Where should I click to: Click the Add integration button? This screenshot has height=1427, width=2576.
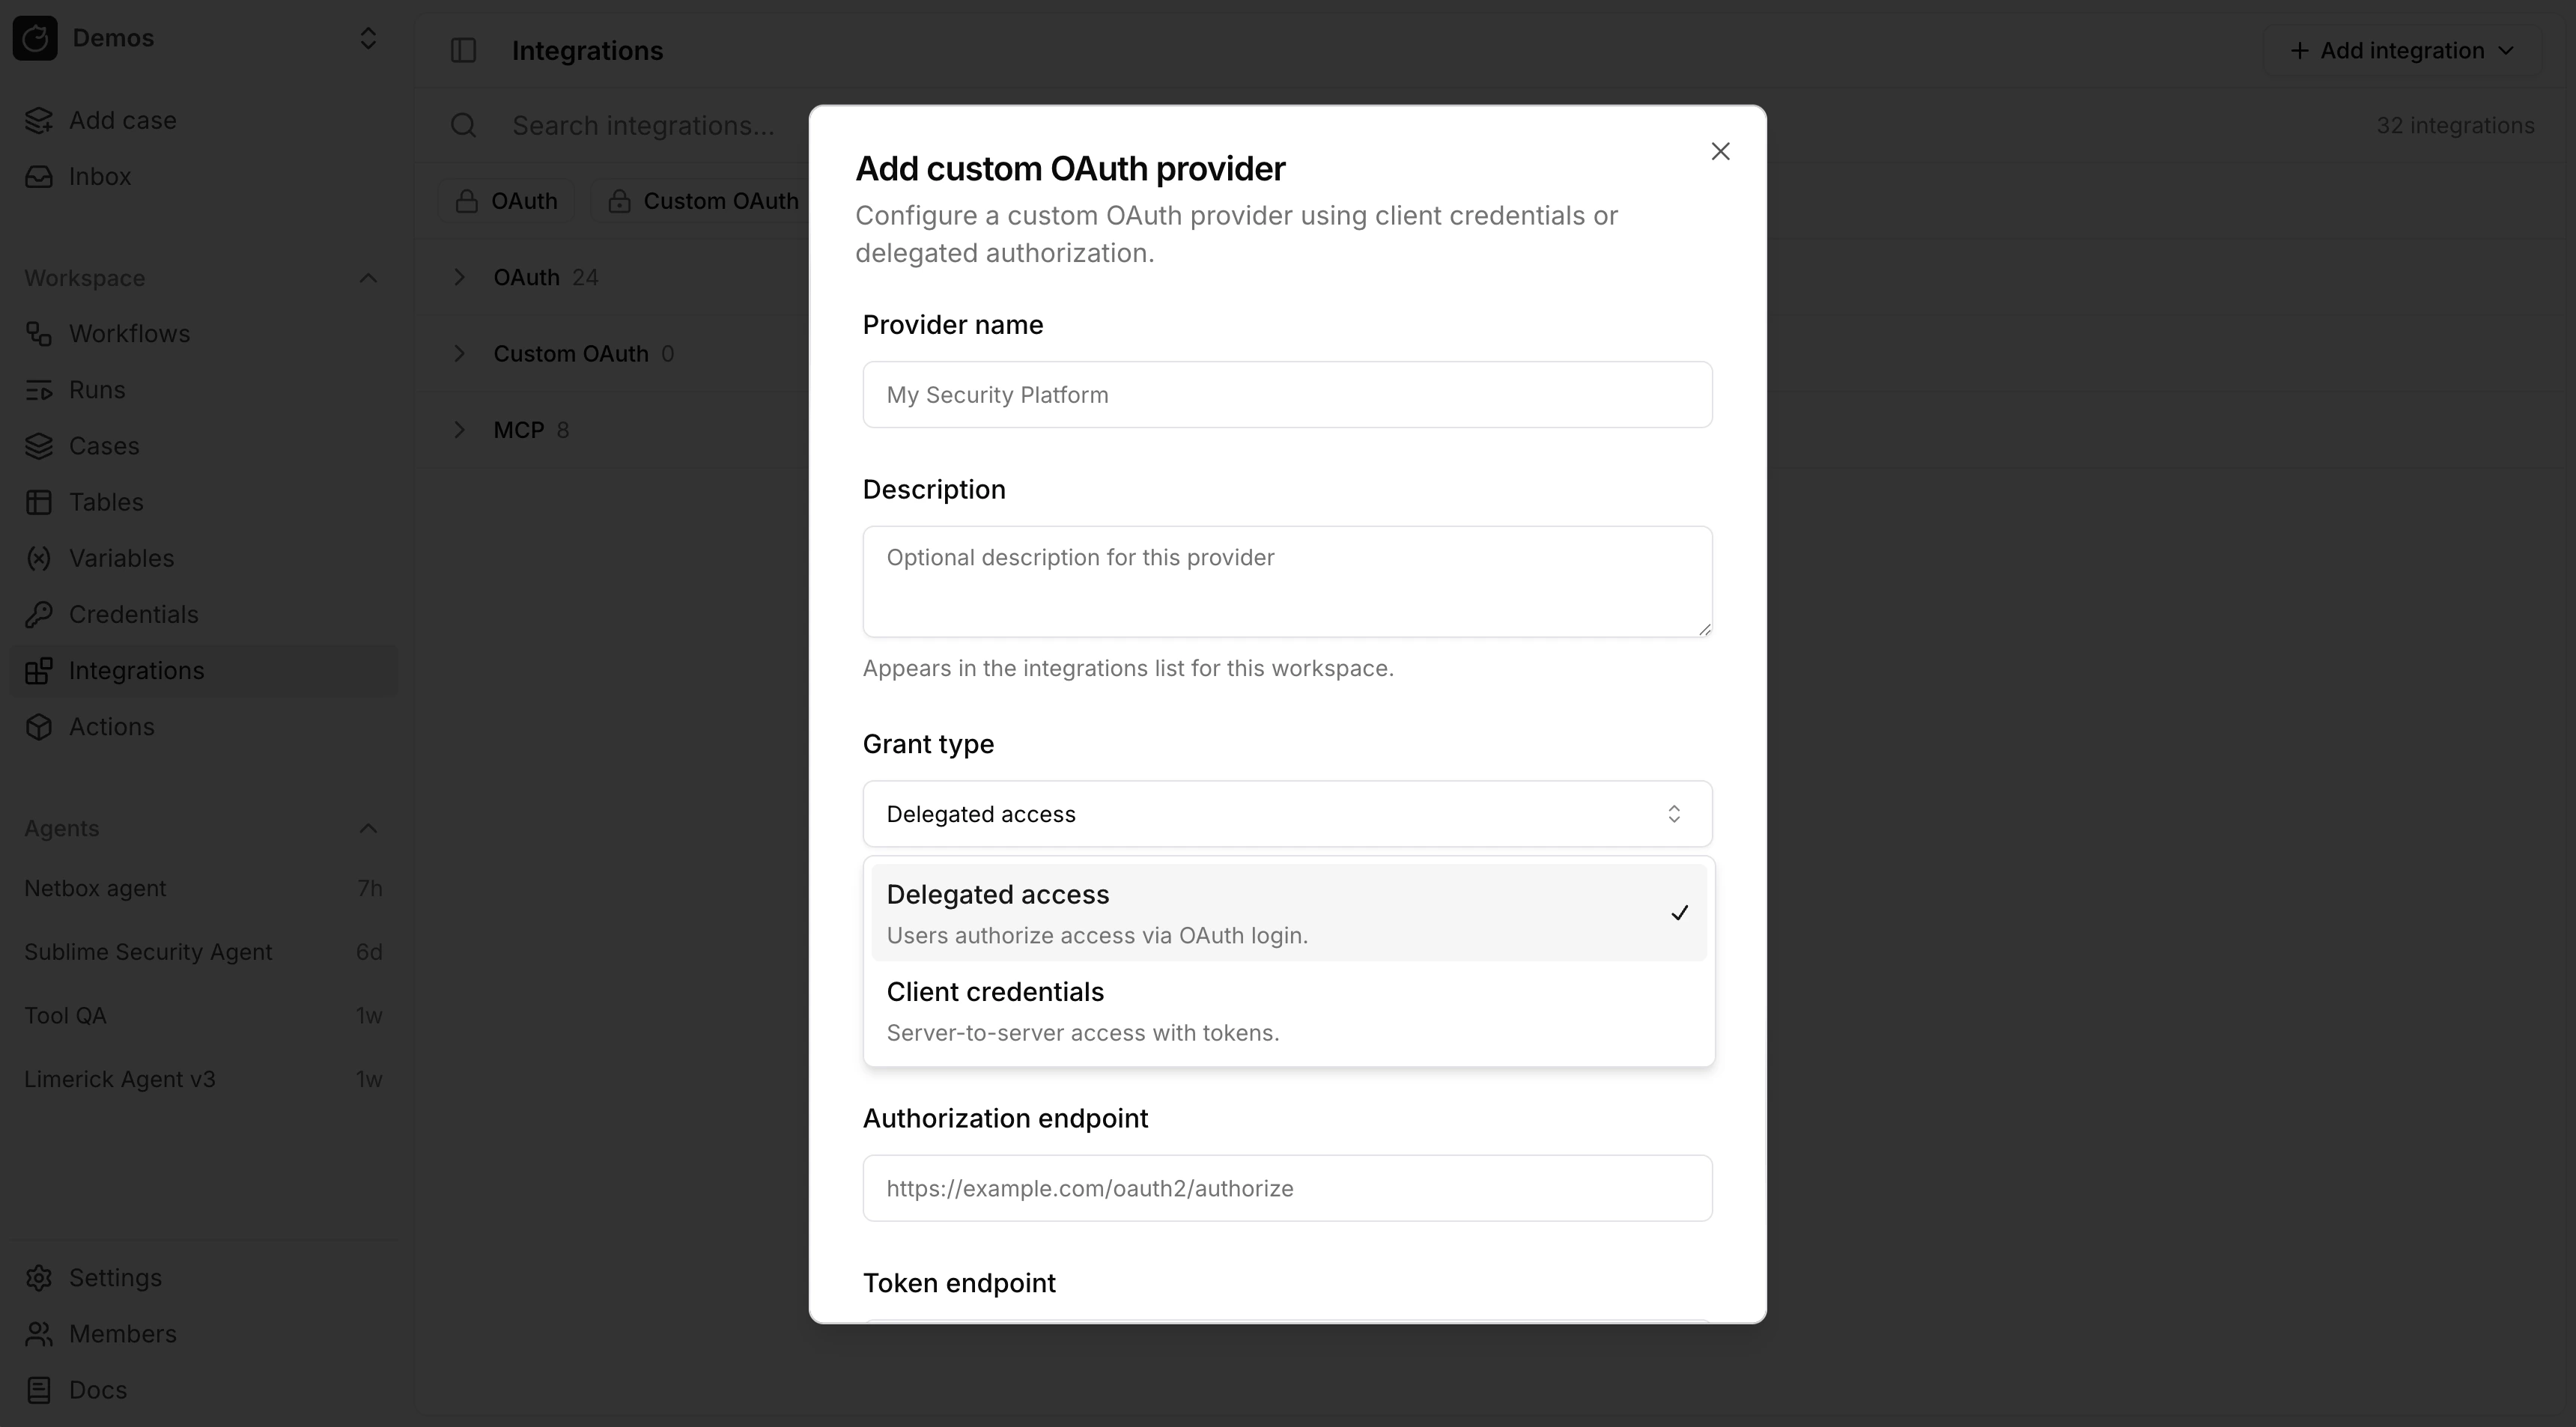(2401, 50)
